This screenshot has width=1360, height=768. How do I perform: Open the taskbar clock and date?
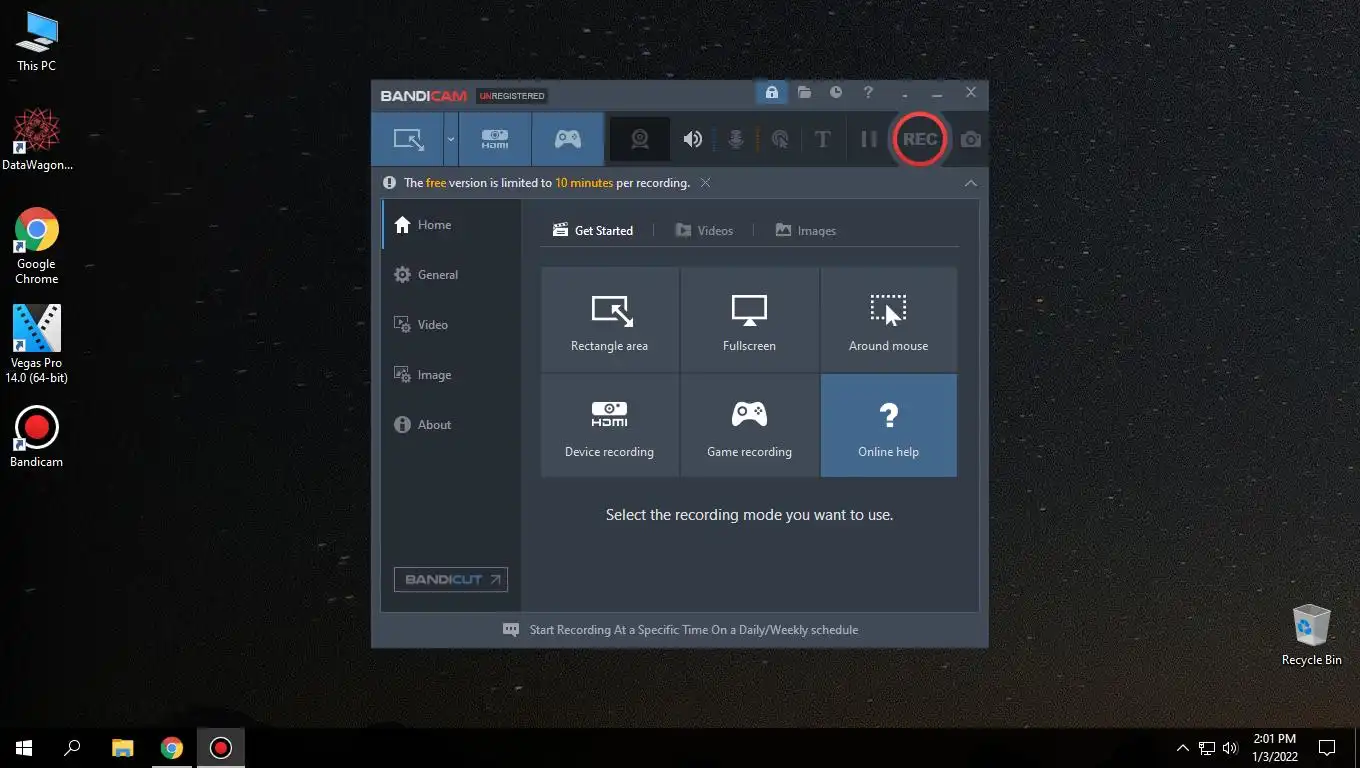tap(1274, 747)
